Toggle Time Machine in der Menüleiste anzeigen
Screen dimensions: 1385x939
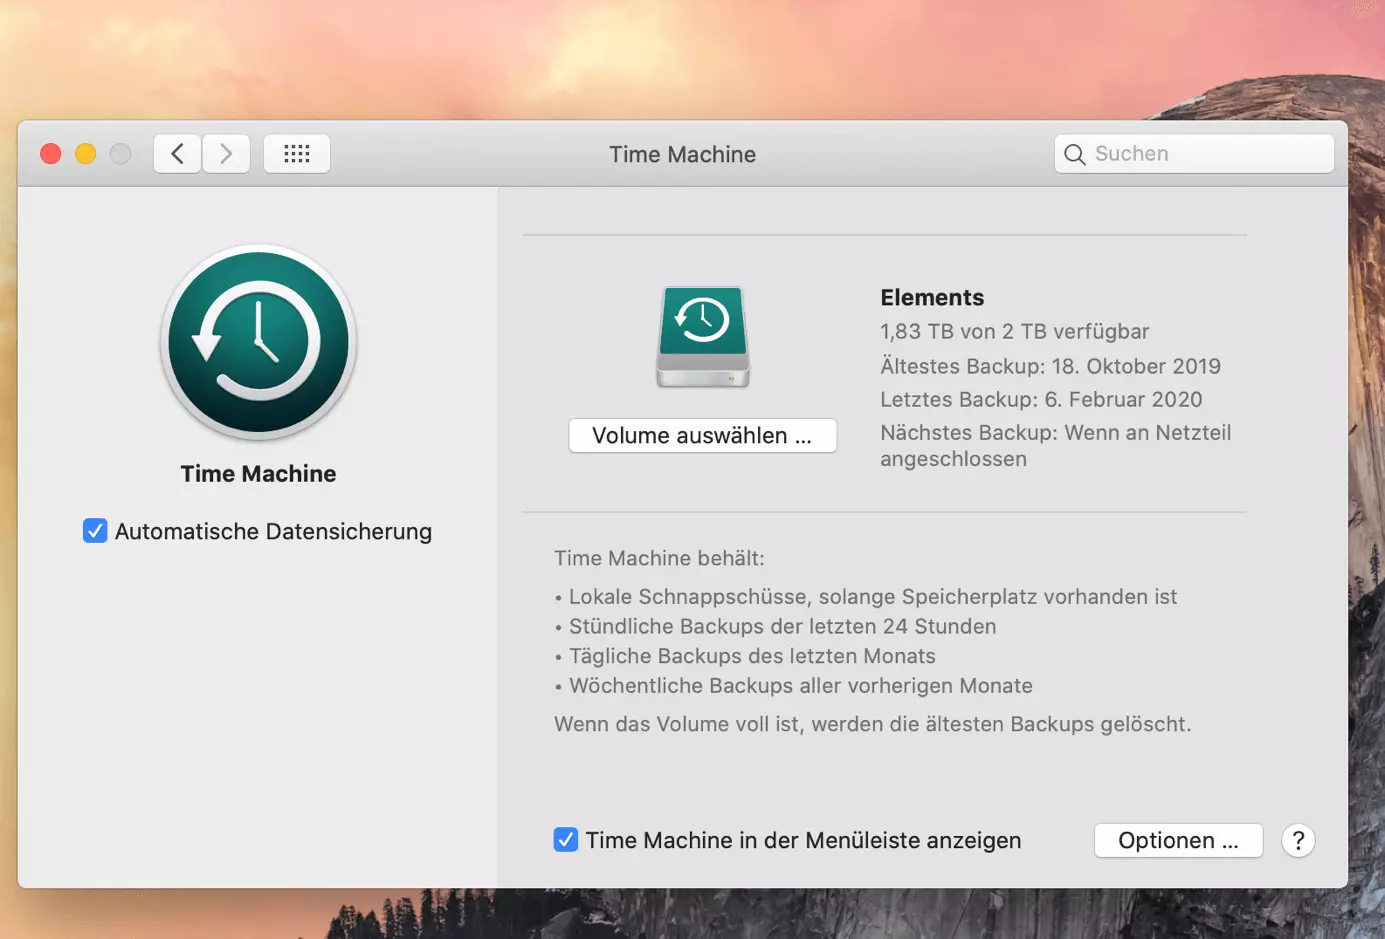[566, 840]
